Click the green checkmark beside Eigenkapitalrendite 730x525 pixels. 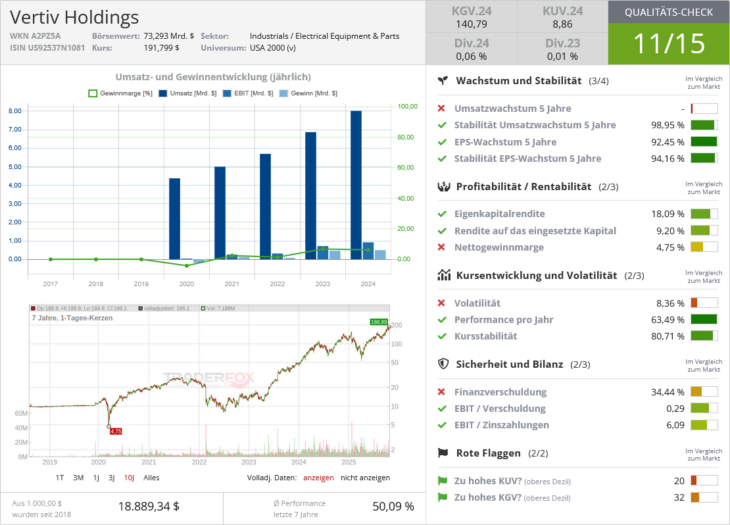coord(442,214)
